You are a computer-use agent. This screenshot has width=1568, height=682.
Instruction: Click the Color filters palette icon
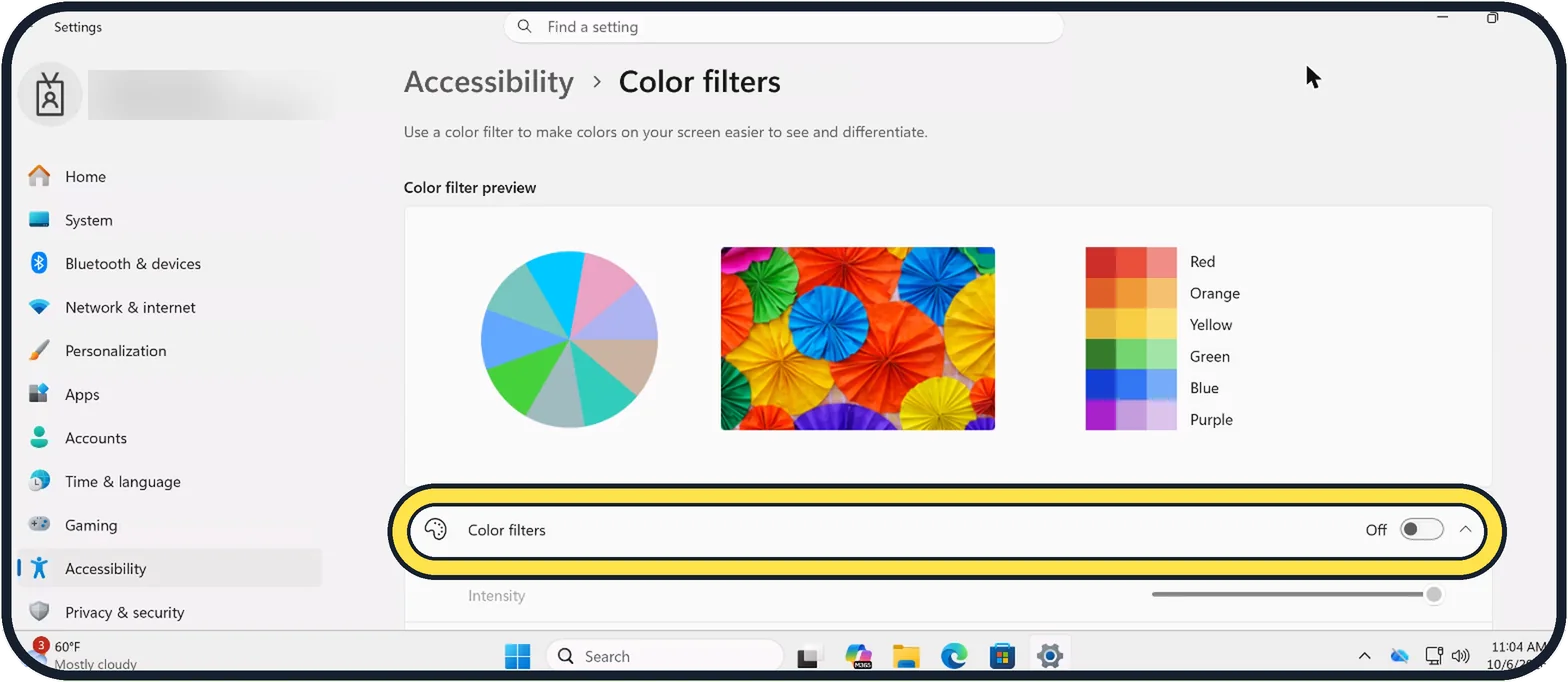coord(436,530)
